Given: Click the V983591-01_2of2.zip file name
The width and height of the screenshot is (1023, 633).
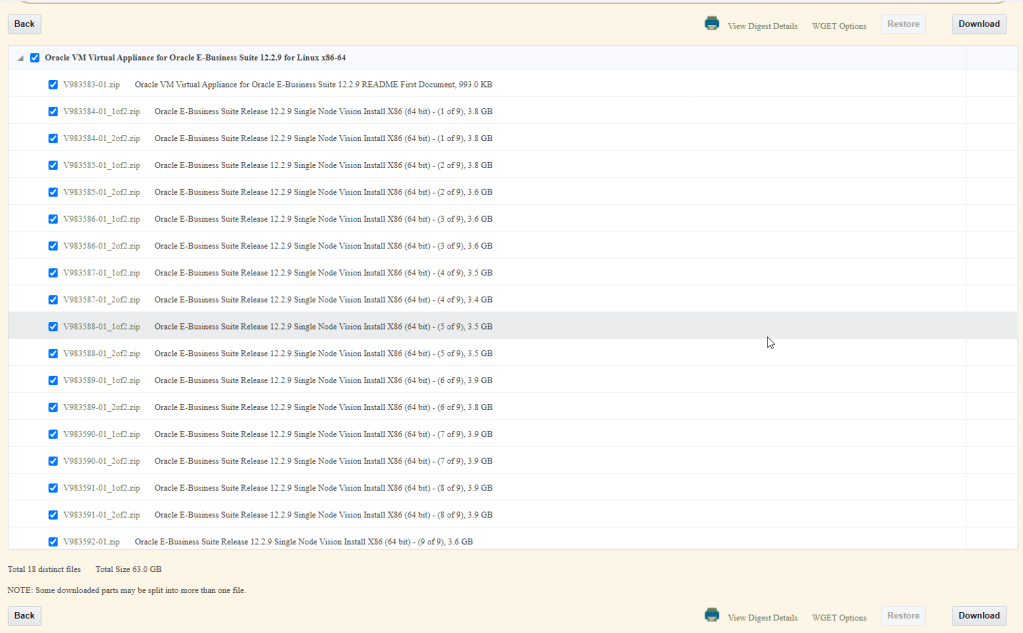Looking at the screenshot, I should tap(101, 515).
